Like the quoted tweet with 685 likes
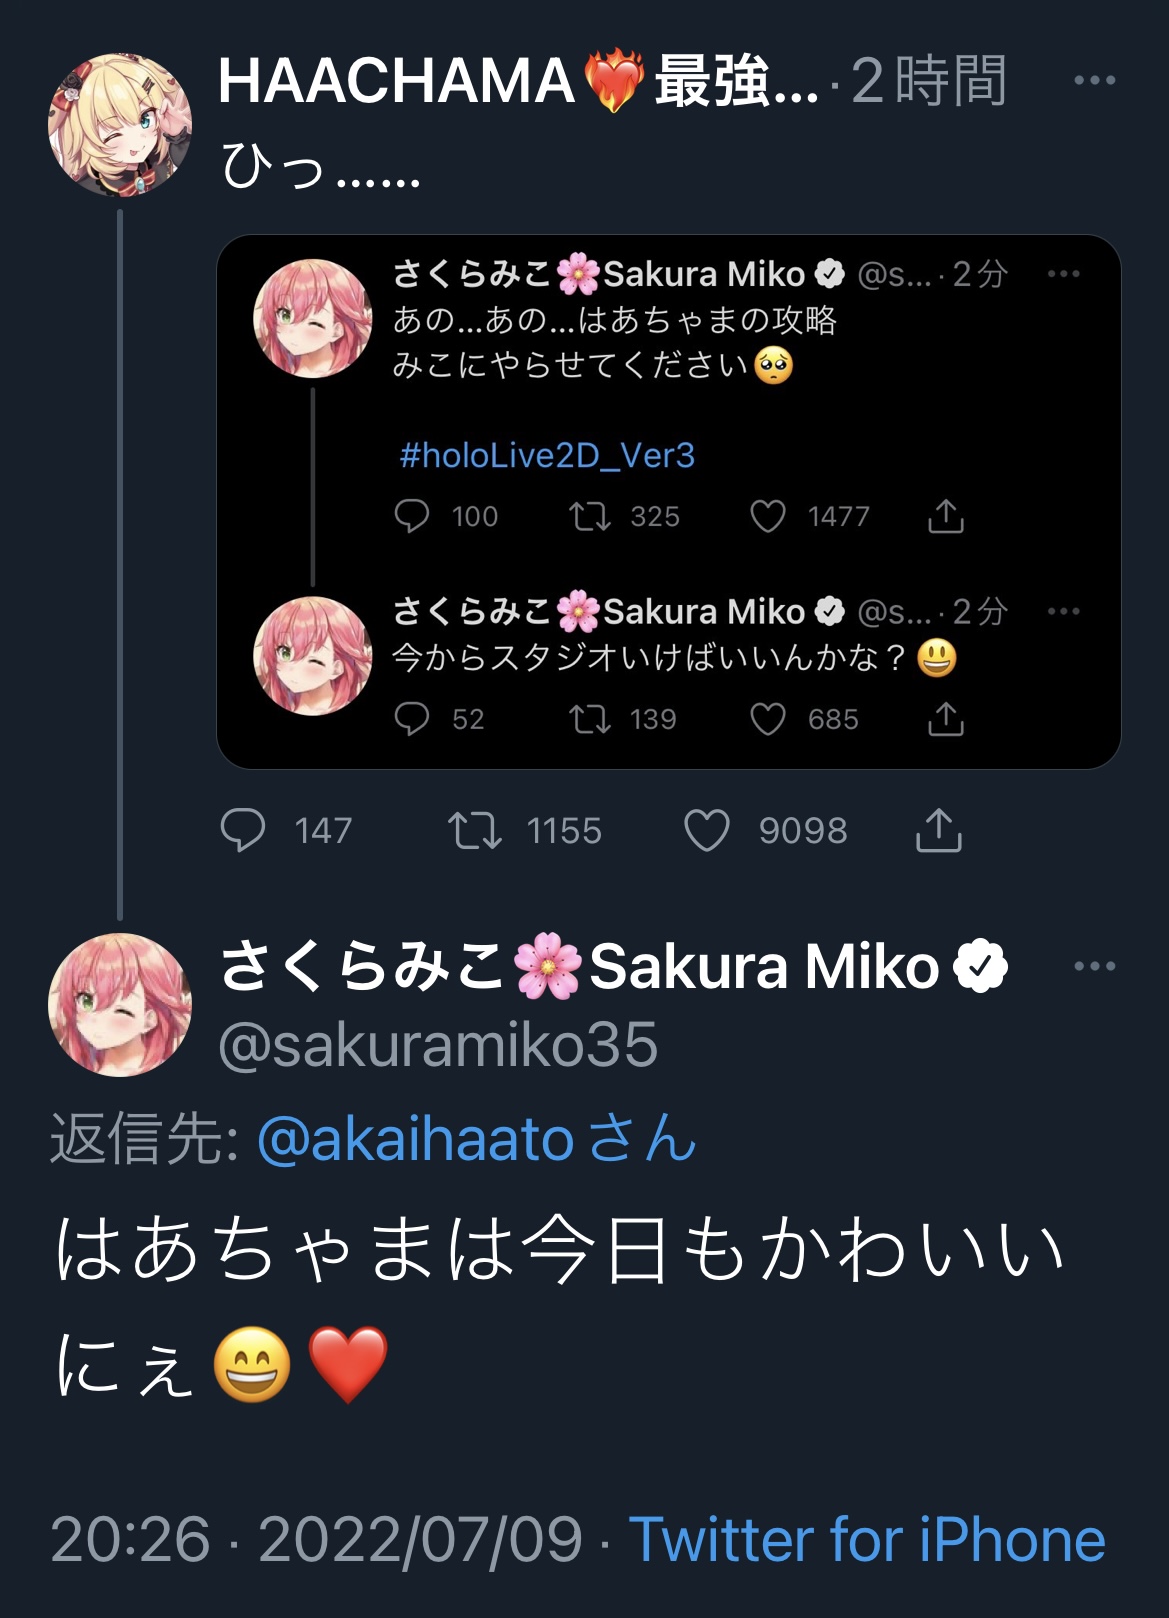This screenshot has width=1169, height=1618. click(768, 719)
